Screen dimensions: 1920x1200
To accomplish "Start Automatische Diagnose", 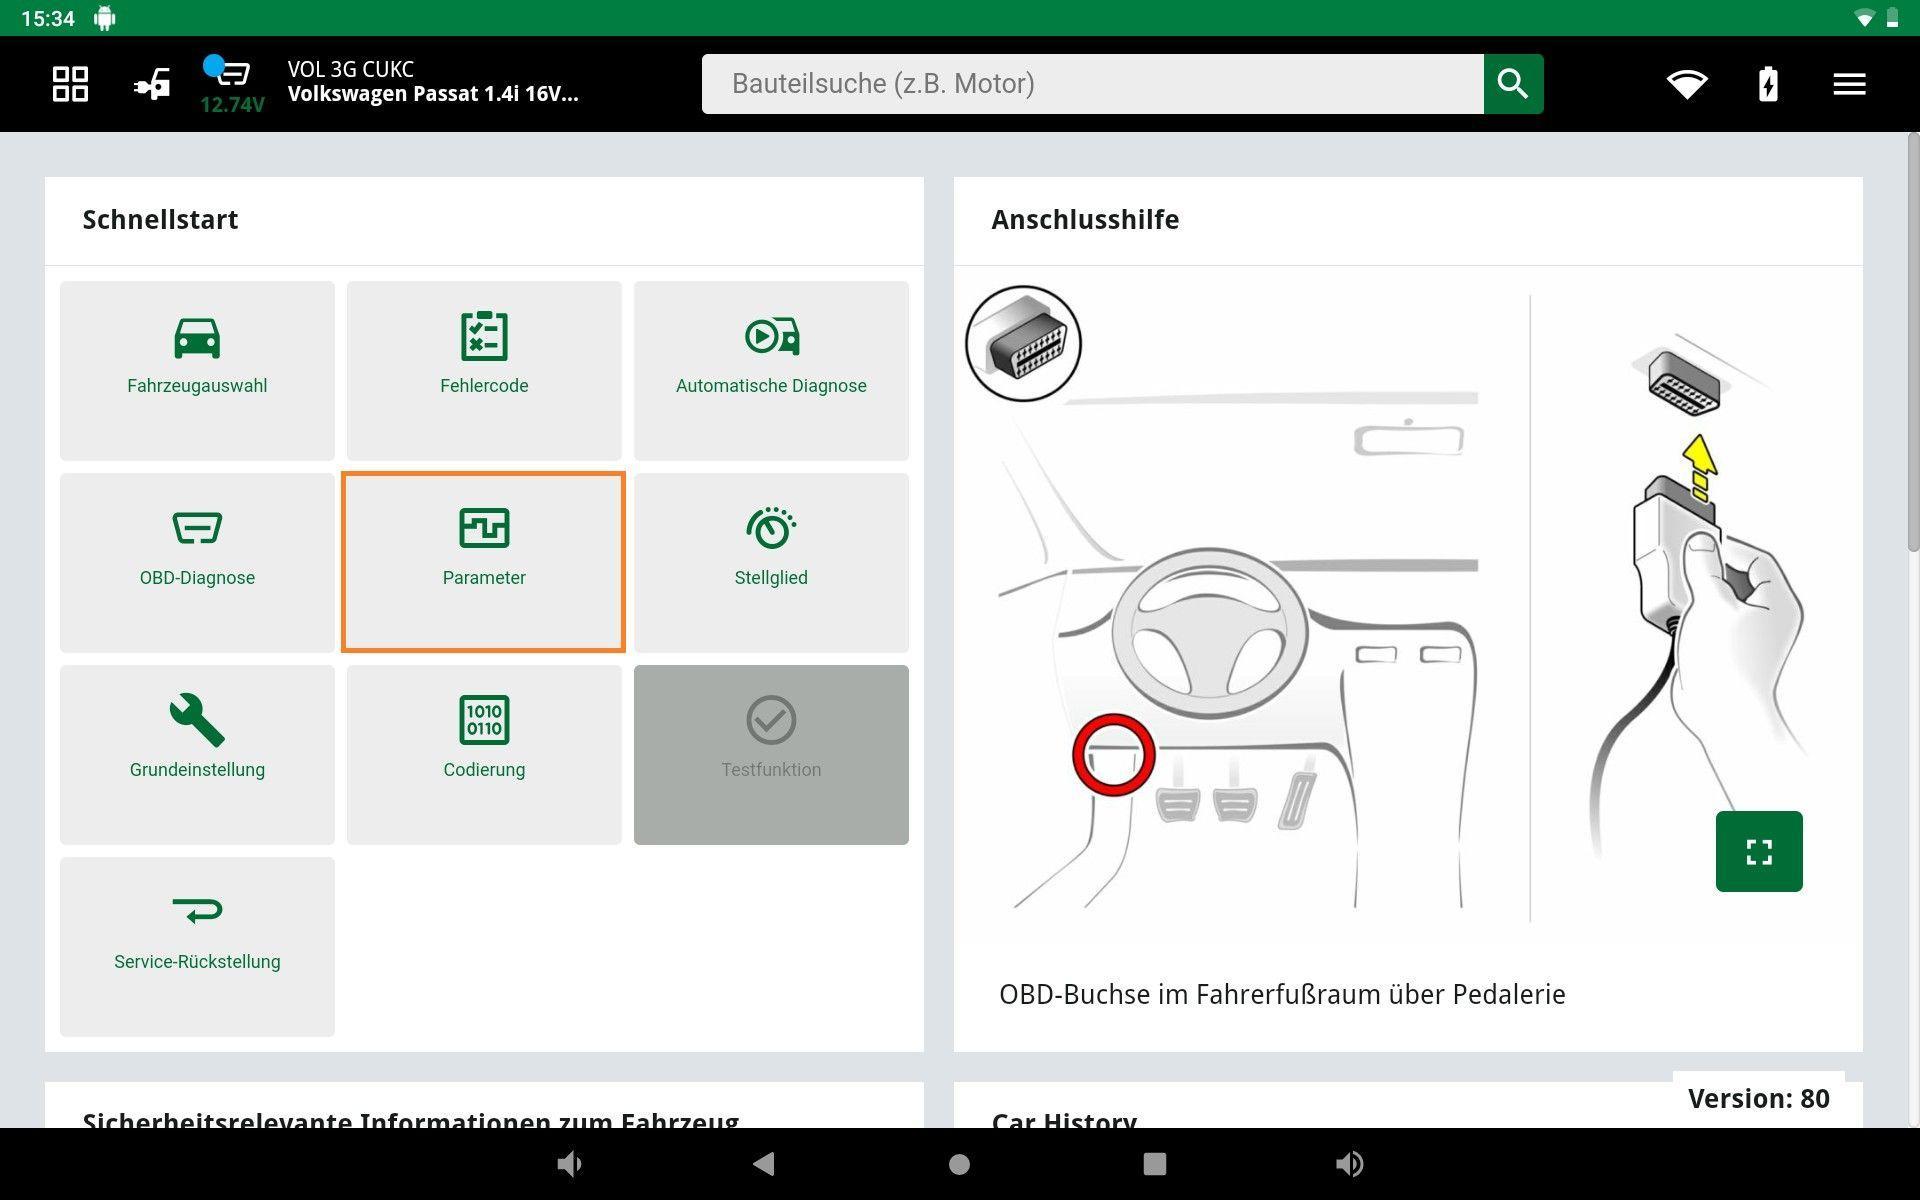I will point(771,371).
